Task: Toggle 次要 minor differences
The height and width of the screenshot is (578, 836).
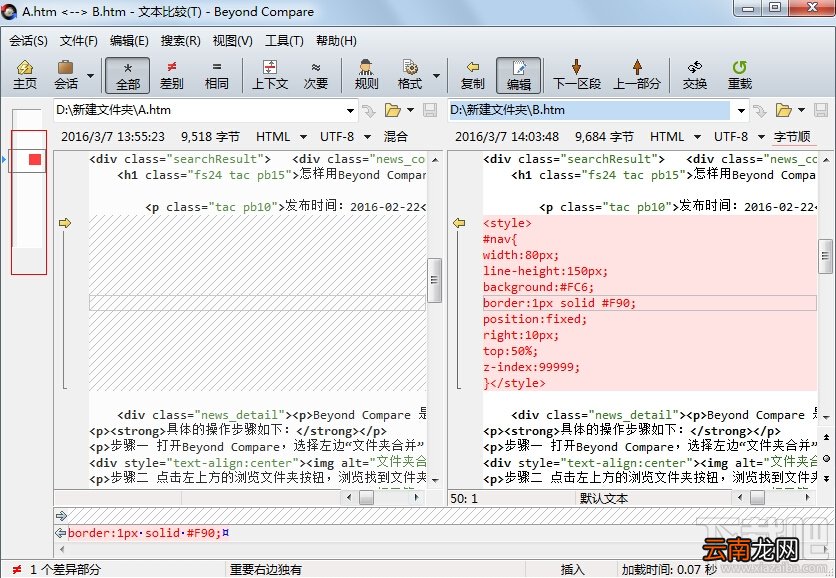Action: click(316, 75)
